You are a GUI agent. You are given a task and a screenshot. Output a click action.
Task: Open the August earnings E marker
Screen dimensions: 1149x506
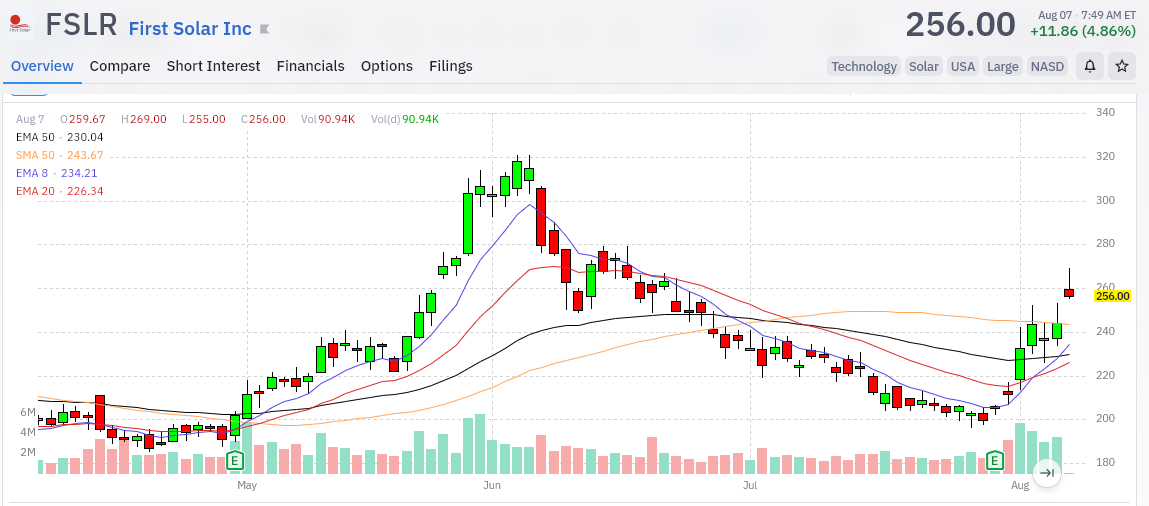tap(994, 461)
